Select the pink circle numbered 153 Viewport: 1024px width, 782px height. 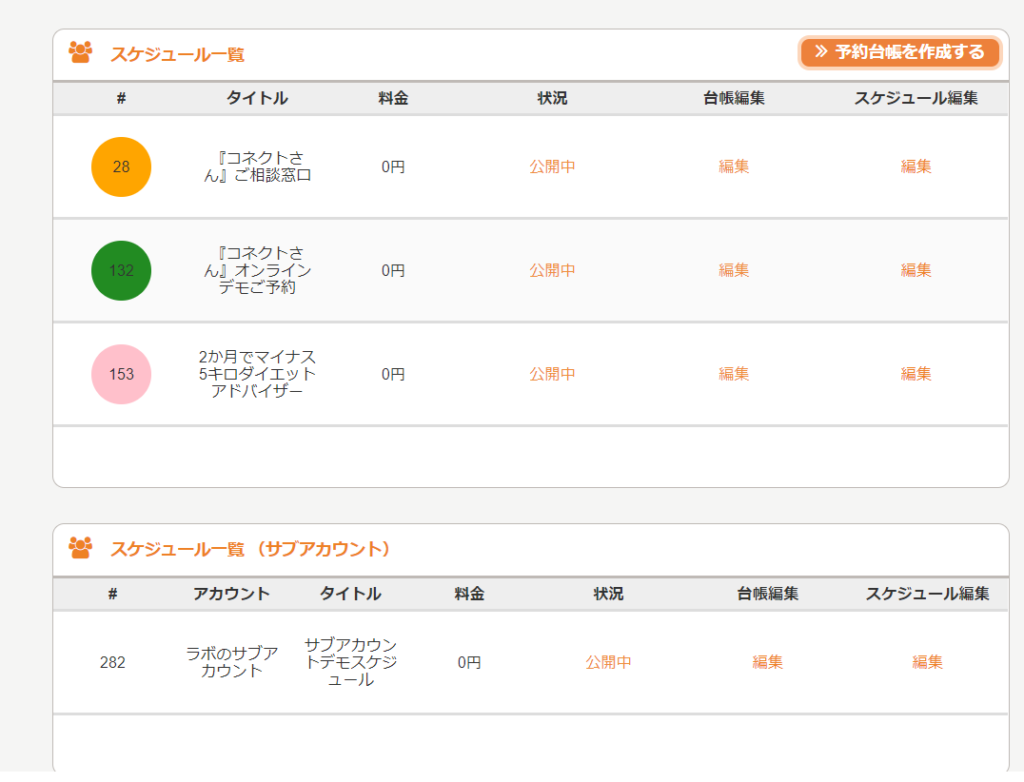121,374
